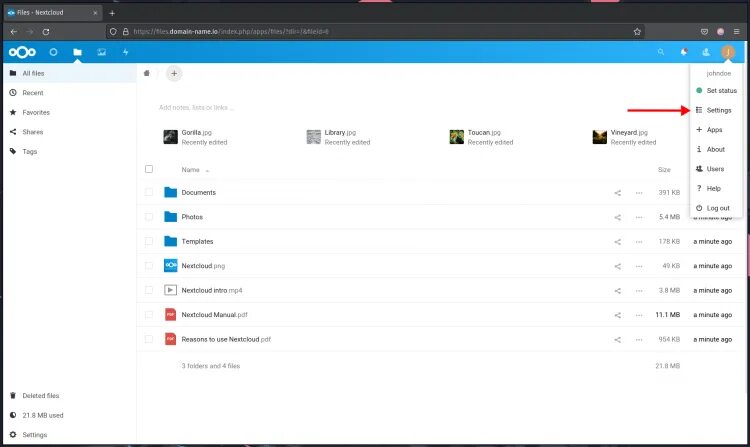Viewport: 750px width, 447px height.
Task: Choose Help in user menu
Action: tap(716, 188)
